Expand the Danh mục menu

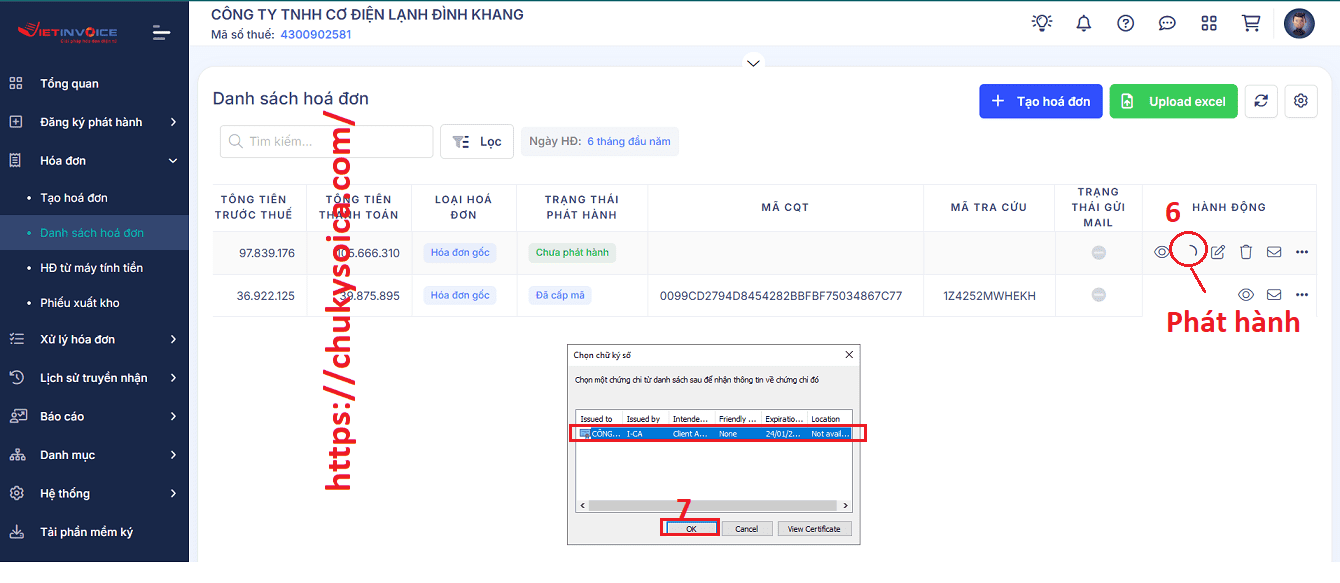coord(94,455)
